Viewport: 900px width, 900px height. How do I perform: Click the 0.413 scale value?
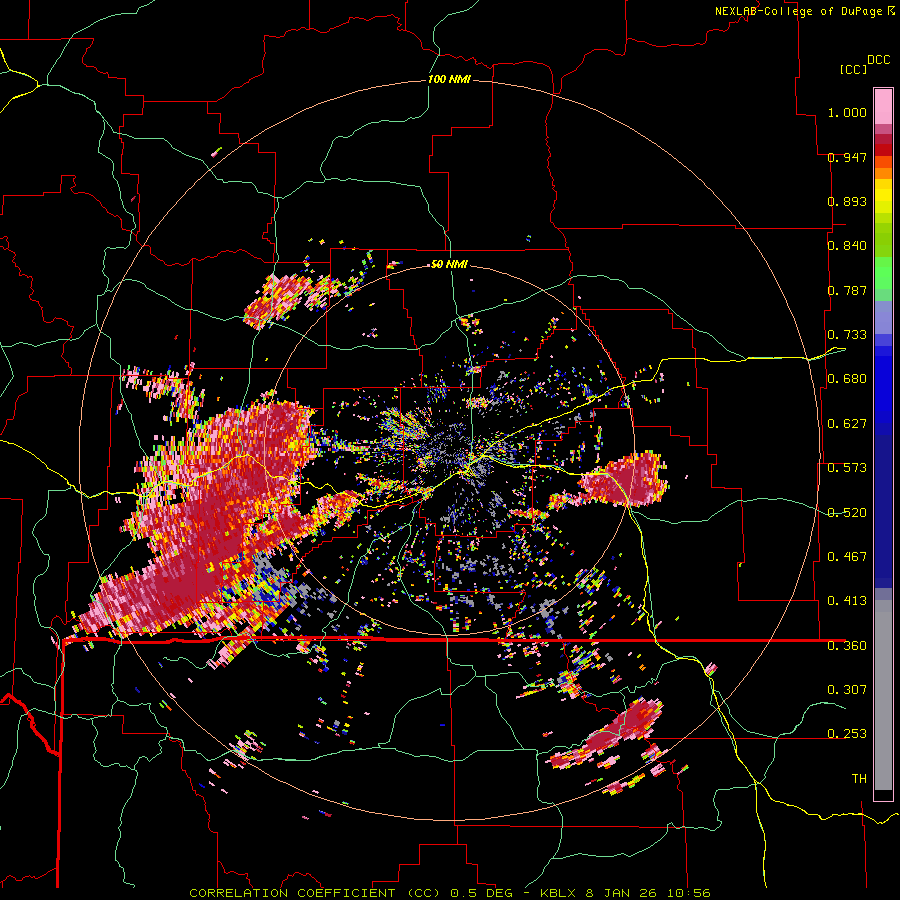point(847,601)
